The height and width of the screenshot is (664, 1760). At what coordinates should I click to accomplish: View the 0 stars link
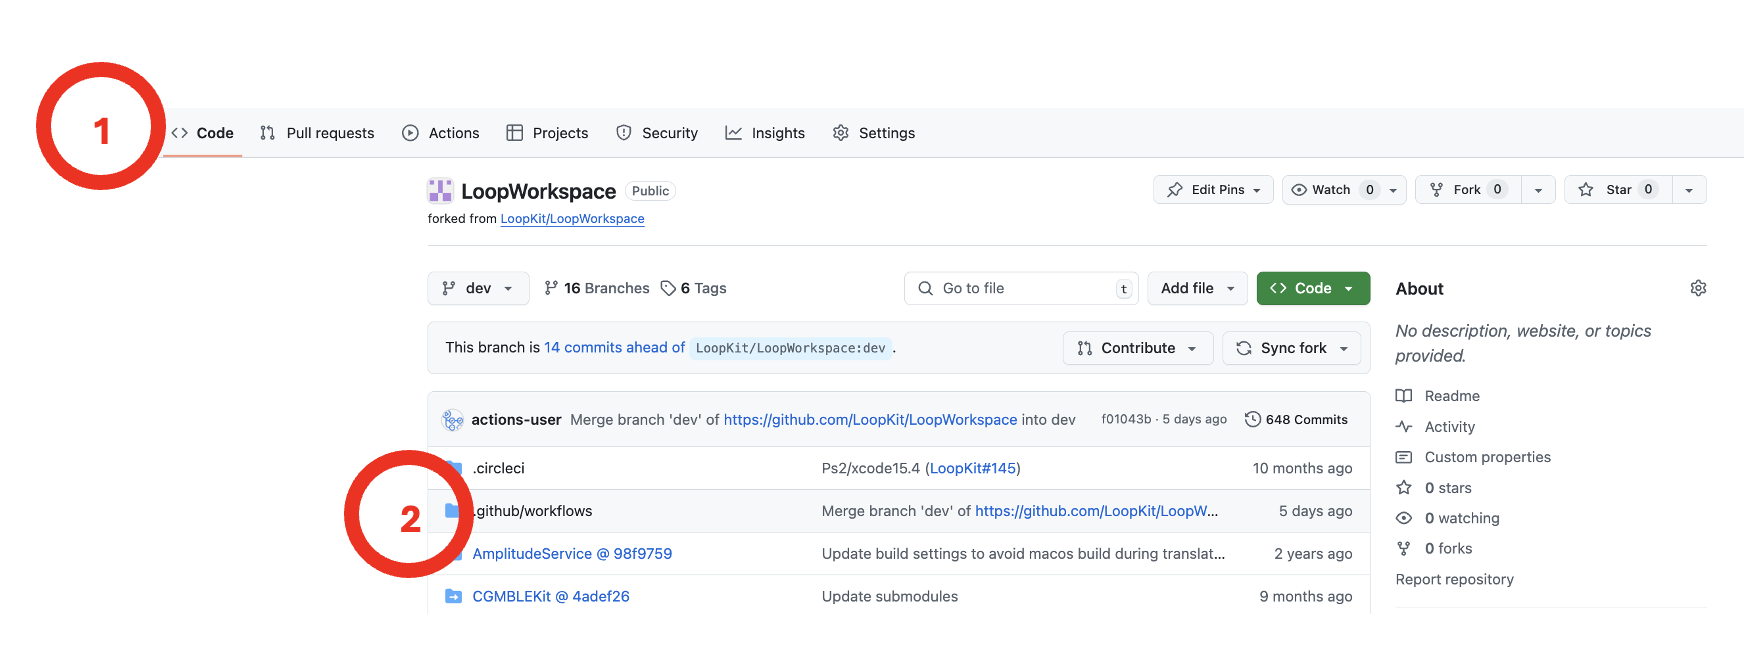(1448, 488)
